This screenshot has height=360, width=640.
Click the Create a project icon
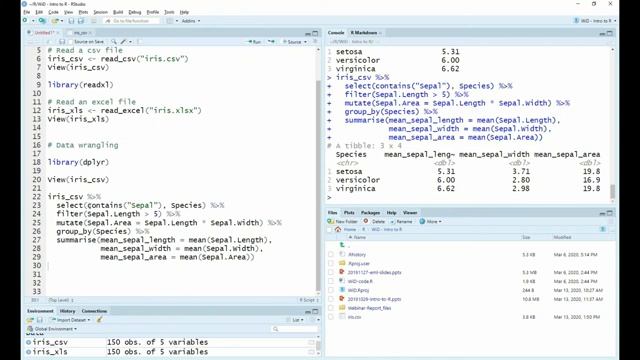click(x=42, y=20)
